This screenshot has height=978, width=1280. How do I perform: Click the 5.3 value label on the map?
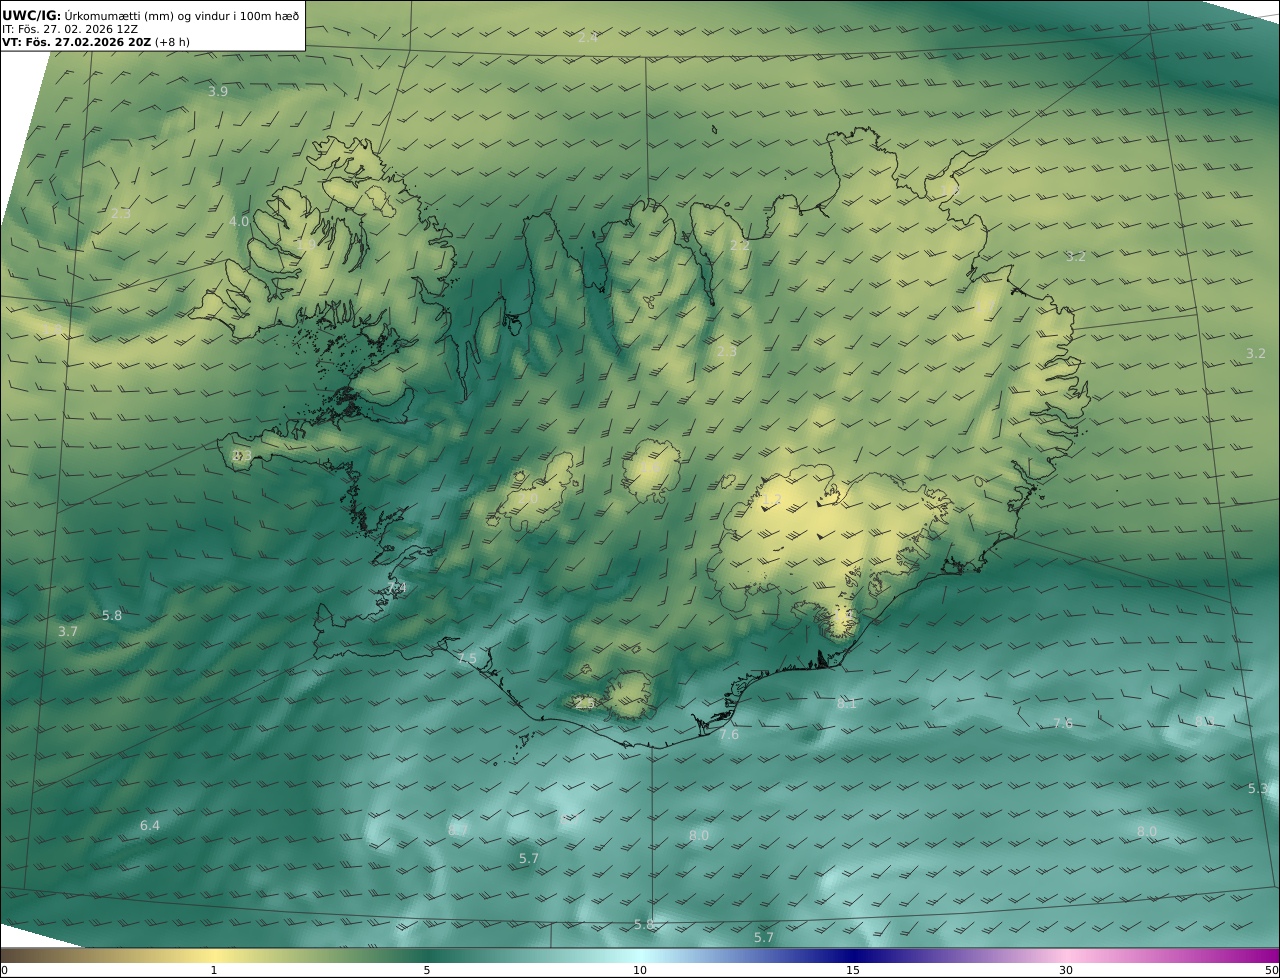click(x=1258, y=789)
